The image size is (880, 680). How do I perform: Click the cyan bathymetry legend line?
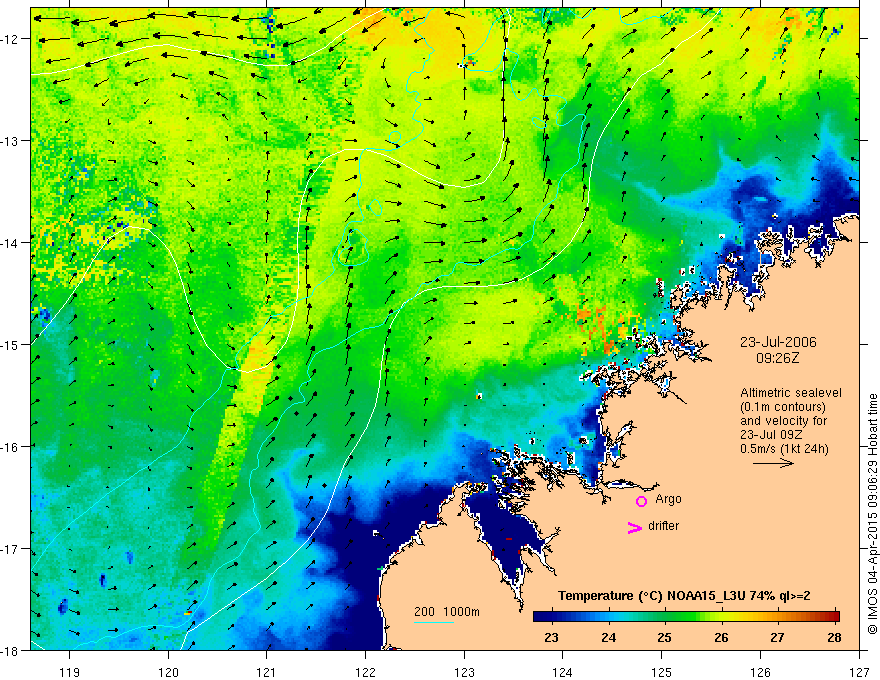click(x=434, y=622)
